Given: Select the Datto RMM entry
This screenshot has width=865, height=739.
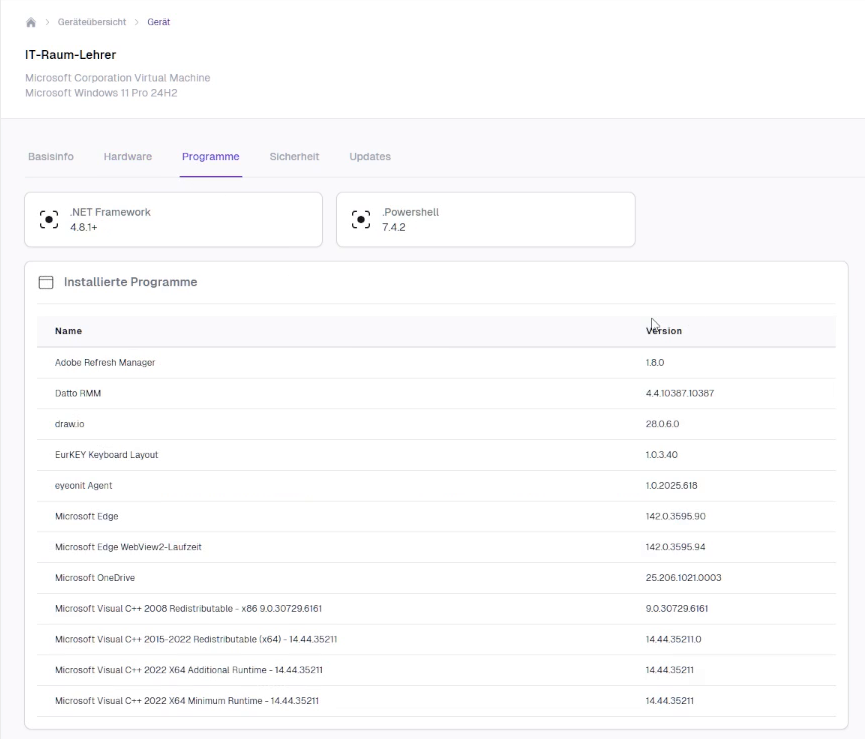Looking at the screenshot, I should pos(78,394).
